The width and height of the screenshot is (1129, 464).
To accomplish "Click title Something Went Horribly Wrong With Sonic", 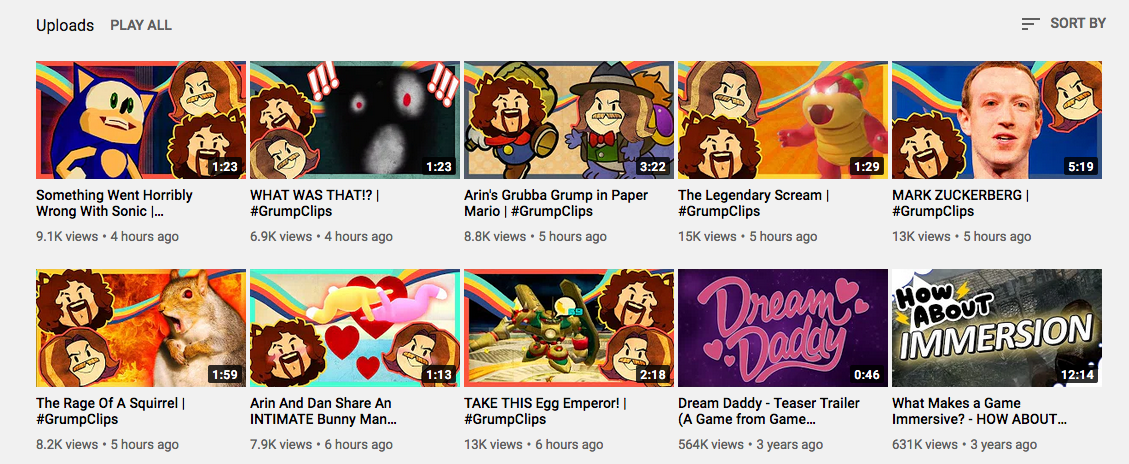I will [114, 203].
